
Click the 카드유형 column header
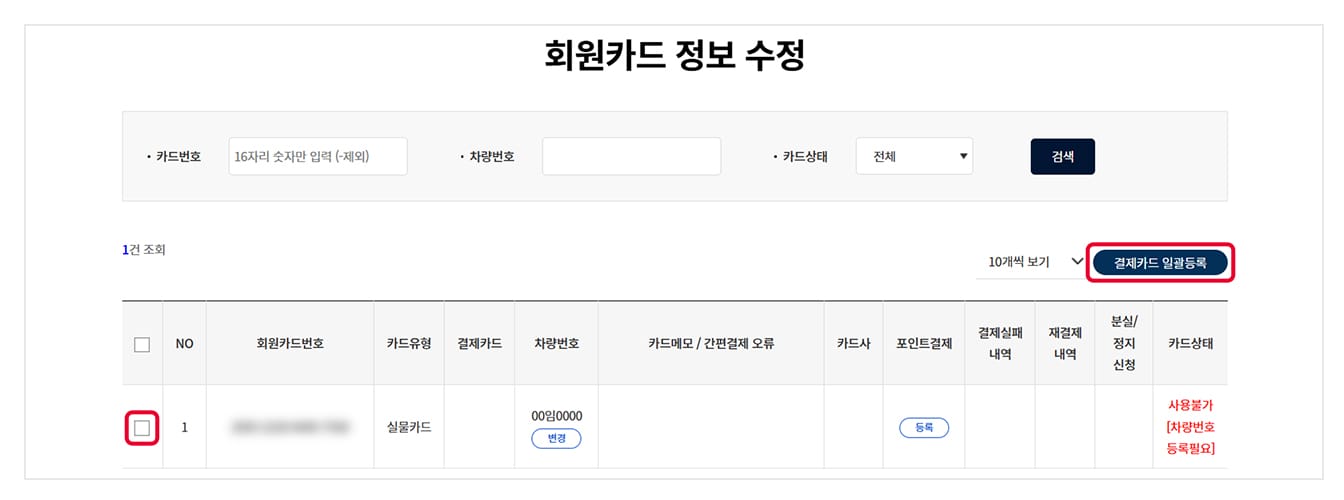[x=409, y=344]
